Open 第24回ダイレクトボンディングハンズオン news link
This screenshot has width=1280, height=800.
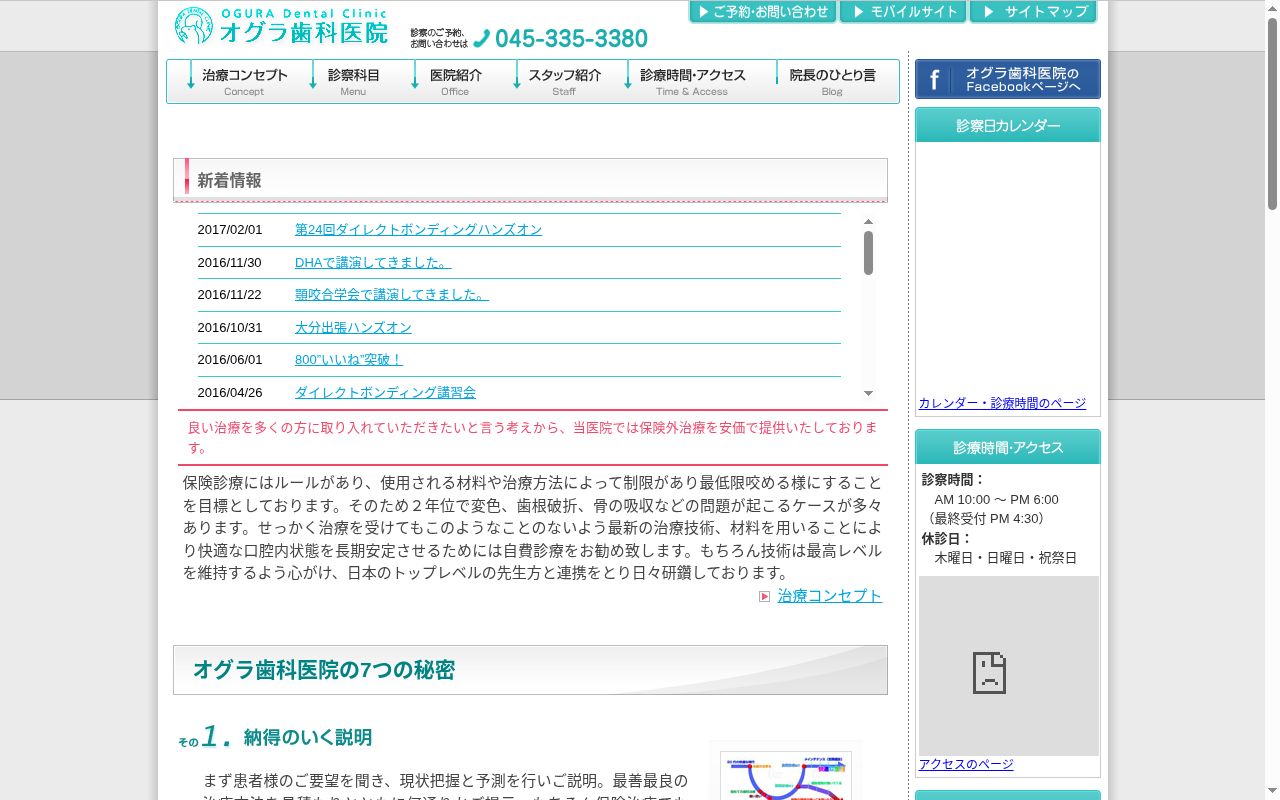click(418, 230)
